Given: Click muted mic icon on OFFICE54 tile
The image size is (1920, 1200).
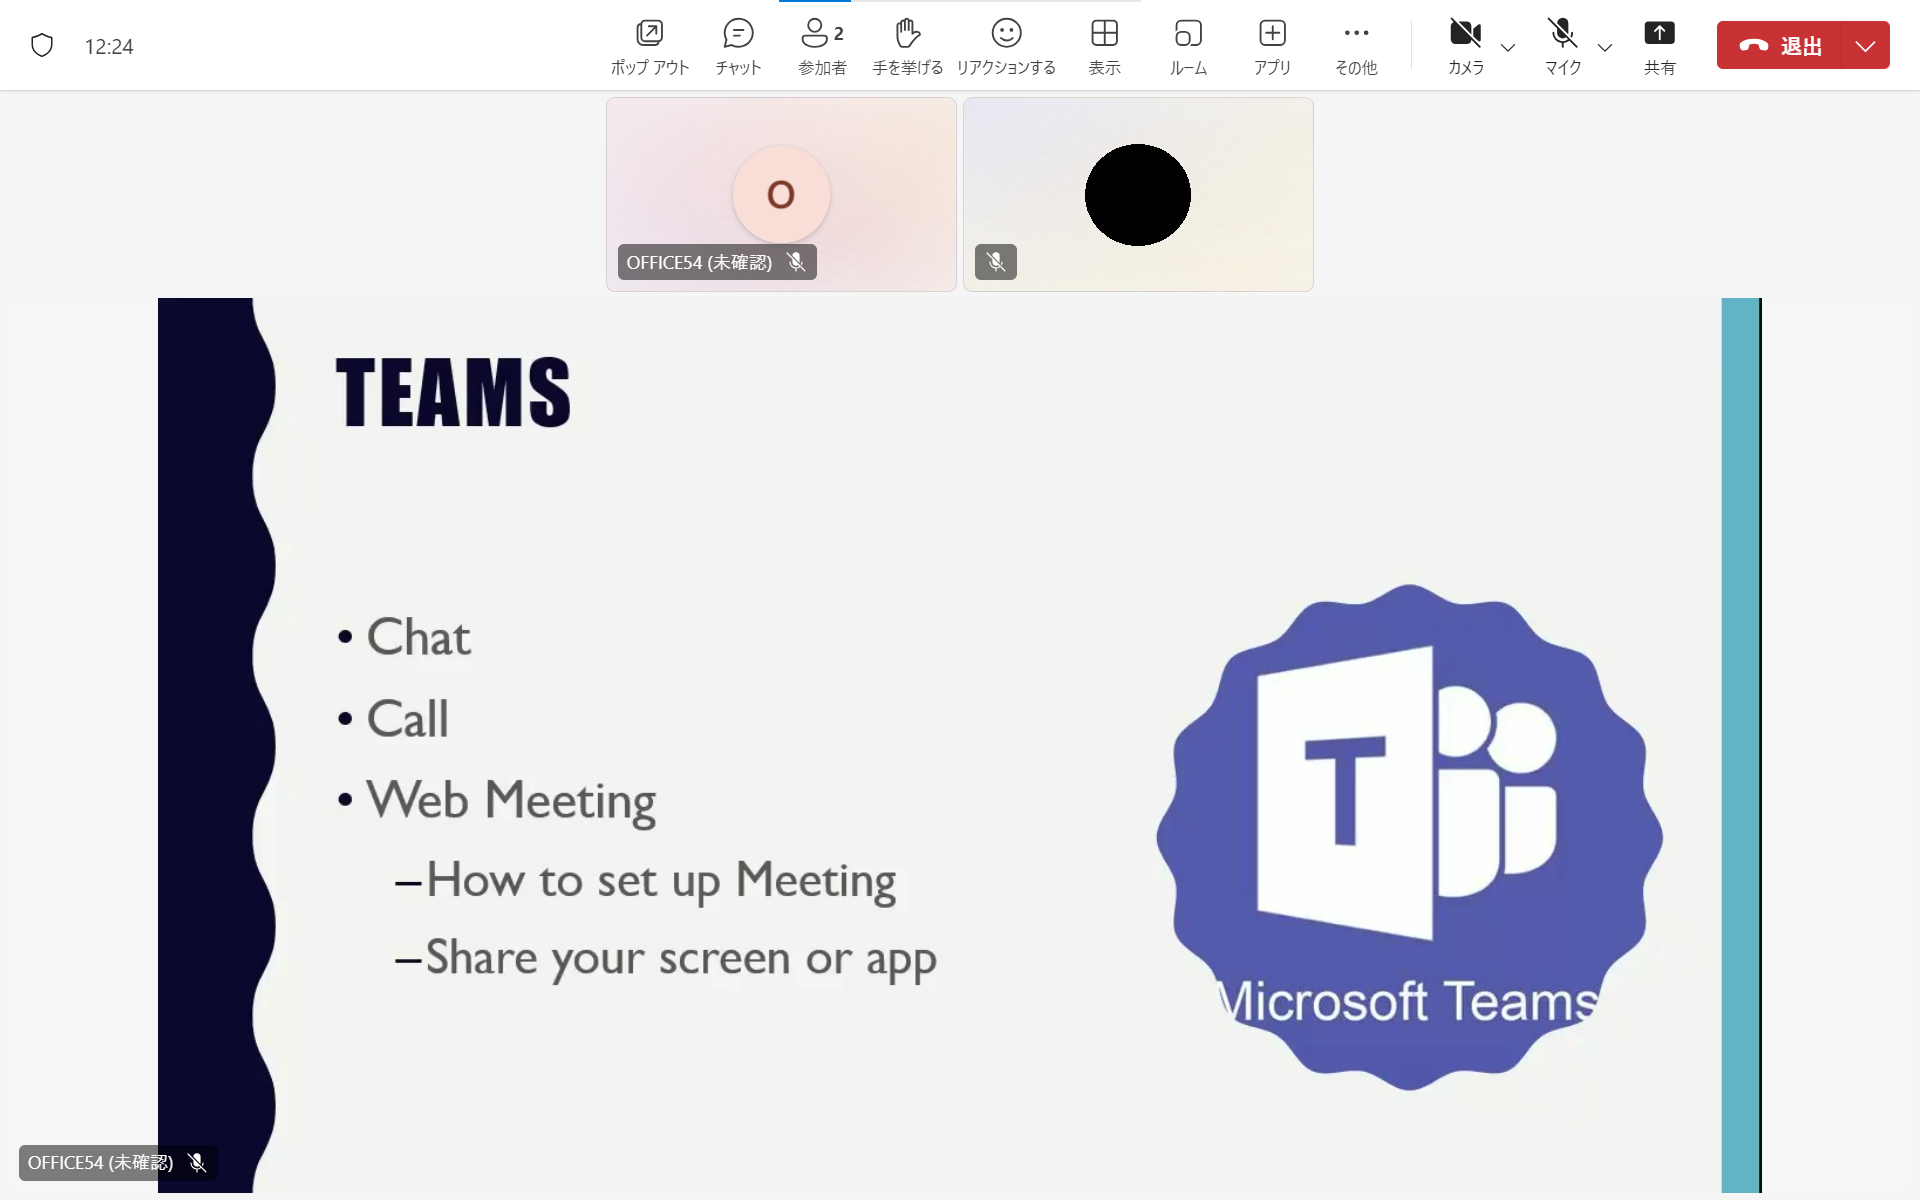Looking at the screenshot, I should pos(796,262).
